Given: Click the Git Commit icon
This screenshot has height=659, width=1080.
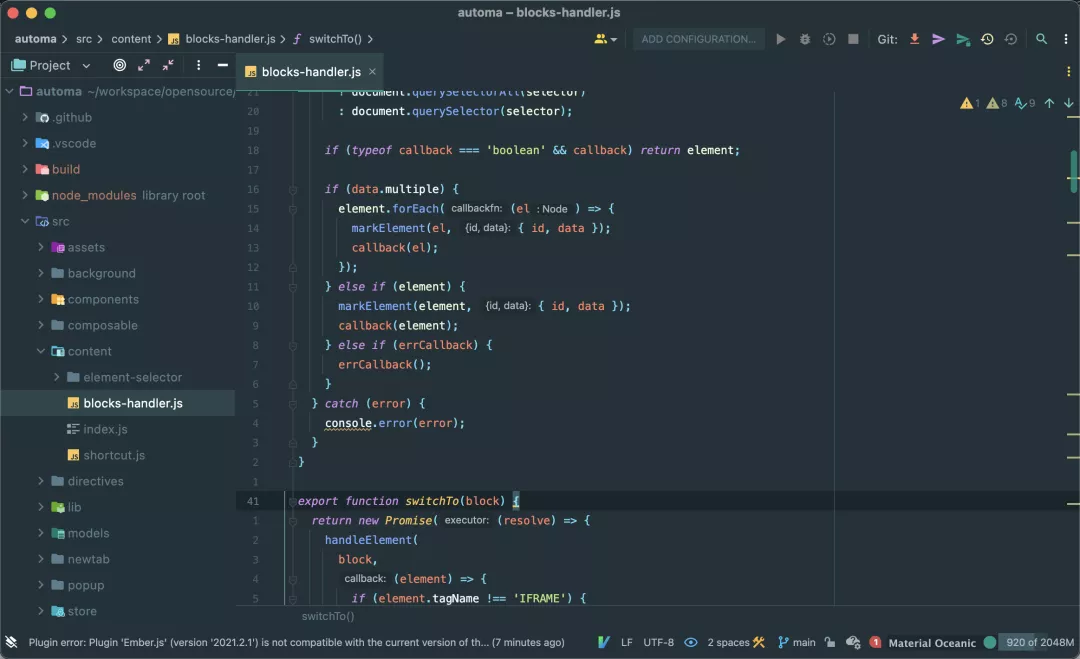Looking at the screenshot, I should click(938, 39).
